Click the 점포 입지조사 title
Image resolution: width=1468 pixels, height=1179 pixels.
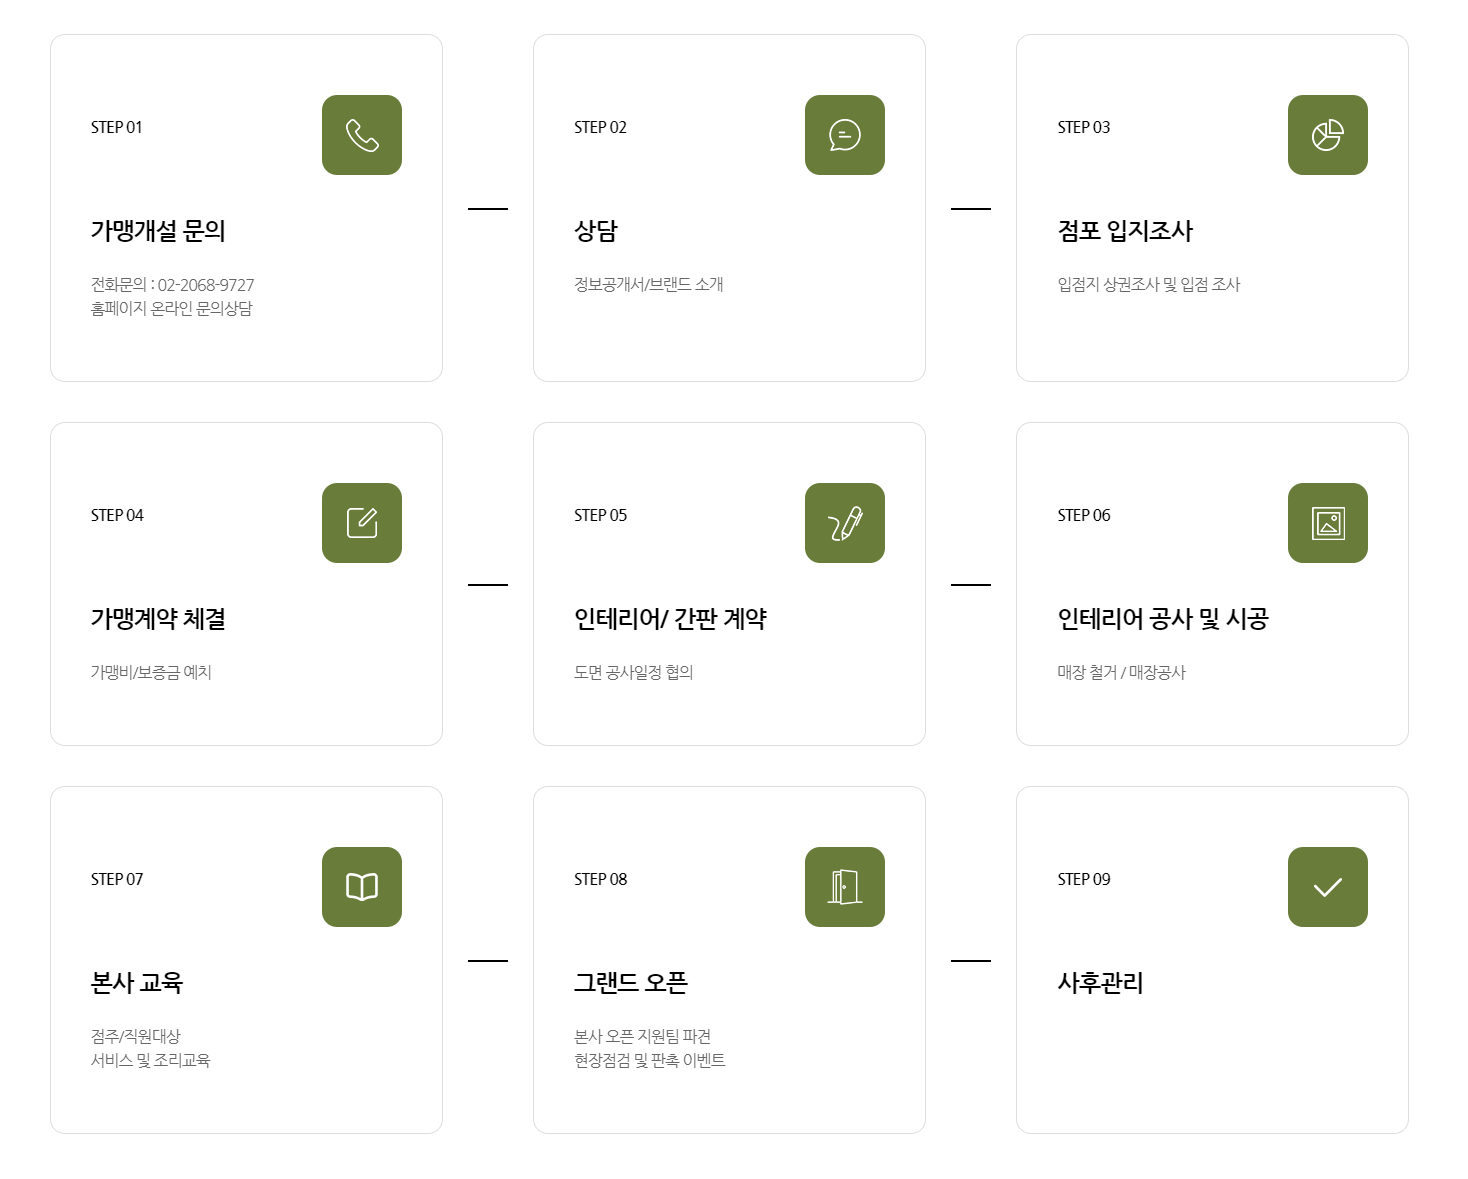point(1125,231)
